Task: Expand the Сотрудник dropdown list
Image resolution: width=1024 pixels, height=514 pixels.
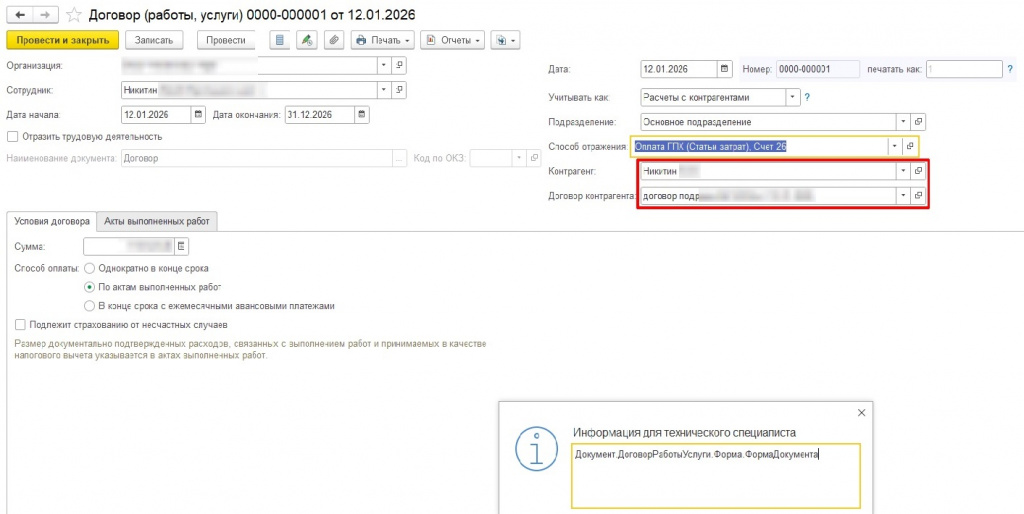Action: (x=383, y=89)
